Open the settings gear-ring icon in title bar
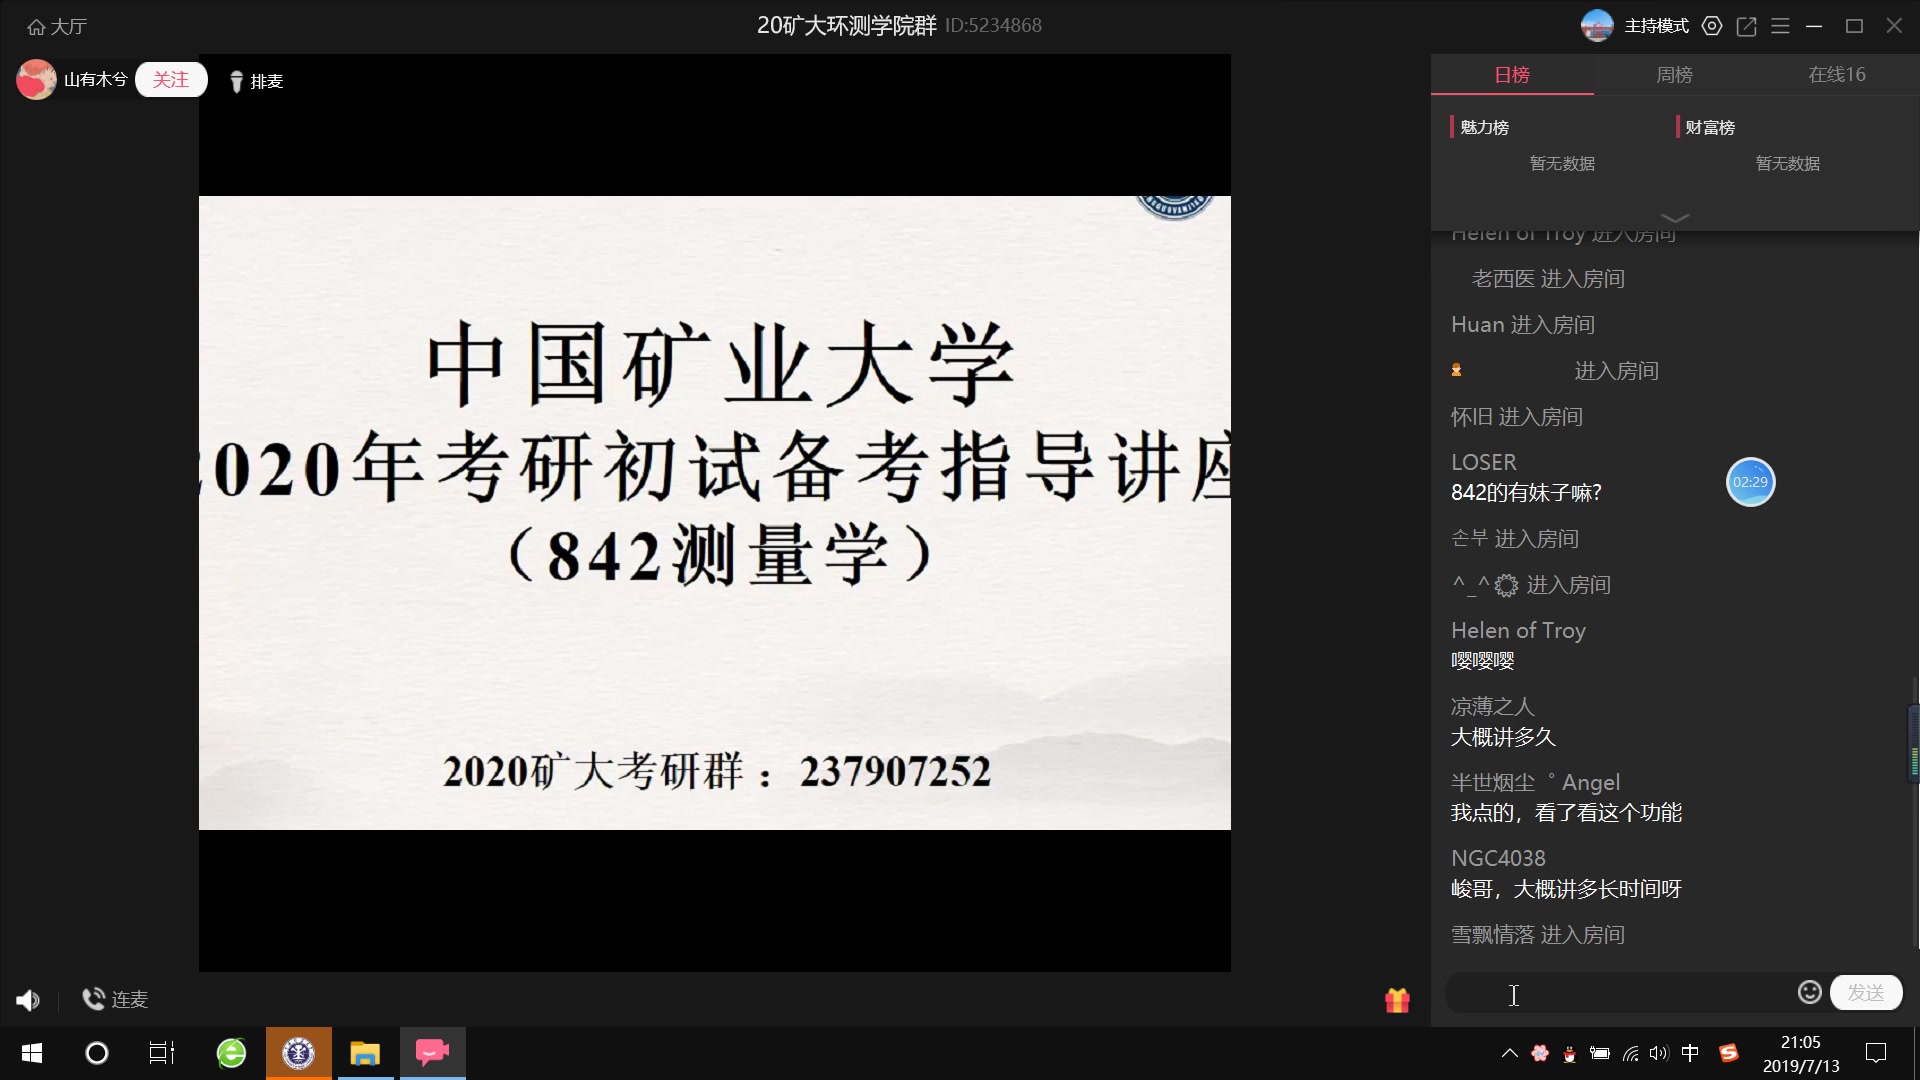 pos(1712,26)
